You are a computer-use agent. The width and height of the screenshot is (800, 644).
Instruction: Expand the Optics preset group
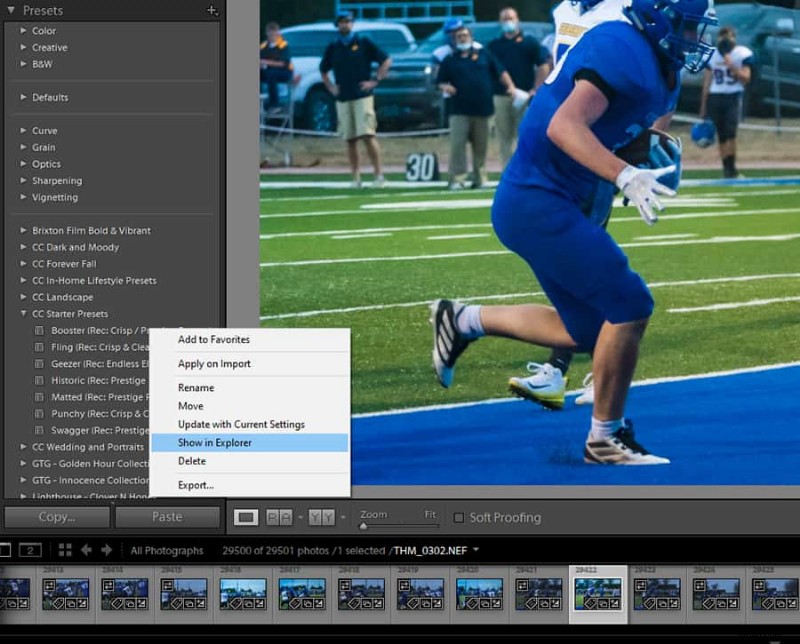click(23, 164)
